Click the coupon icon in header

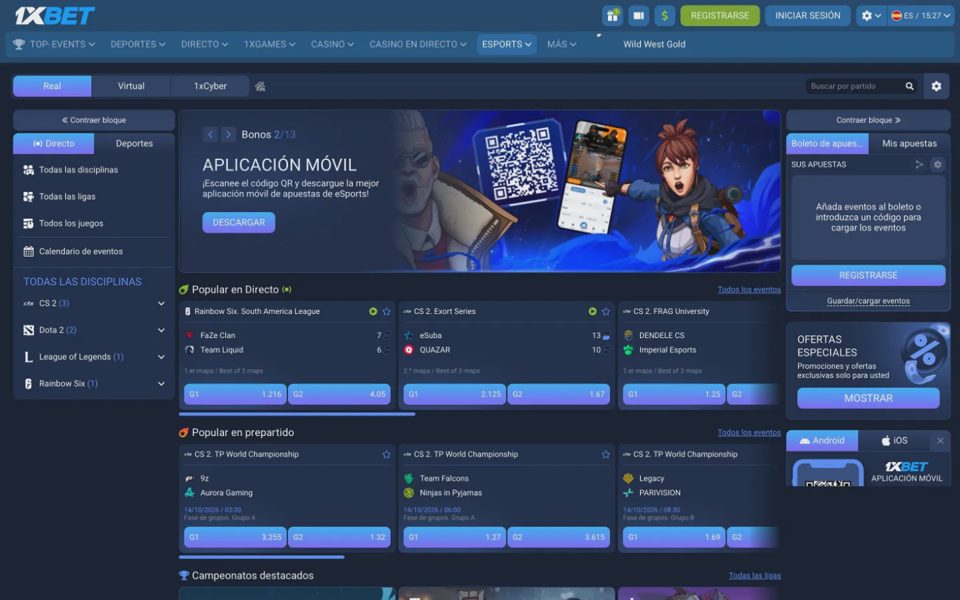click(639, 15)
